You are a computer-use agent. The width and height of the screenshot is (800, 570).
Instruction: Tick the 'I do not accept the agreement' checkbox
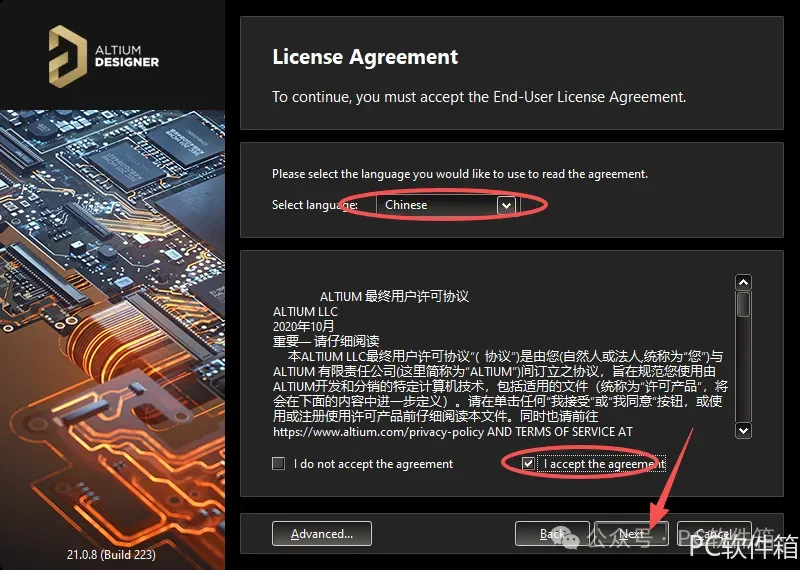(279, 463)
